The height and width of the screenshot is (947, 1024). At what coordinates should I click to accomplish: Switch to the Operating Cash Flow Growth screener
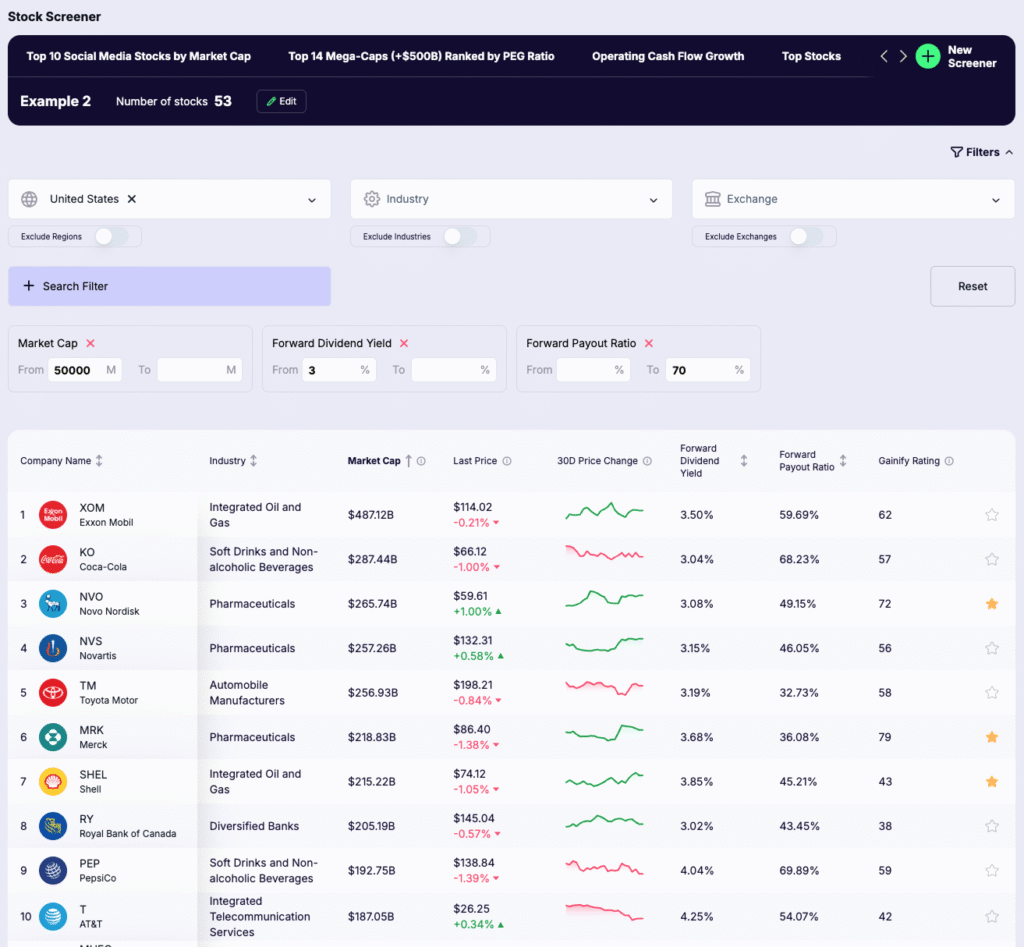tap(667, 57)
